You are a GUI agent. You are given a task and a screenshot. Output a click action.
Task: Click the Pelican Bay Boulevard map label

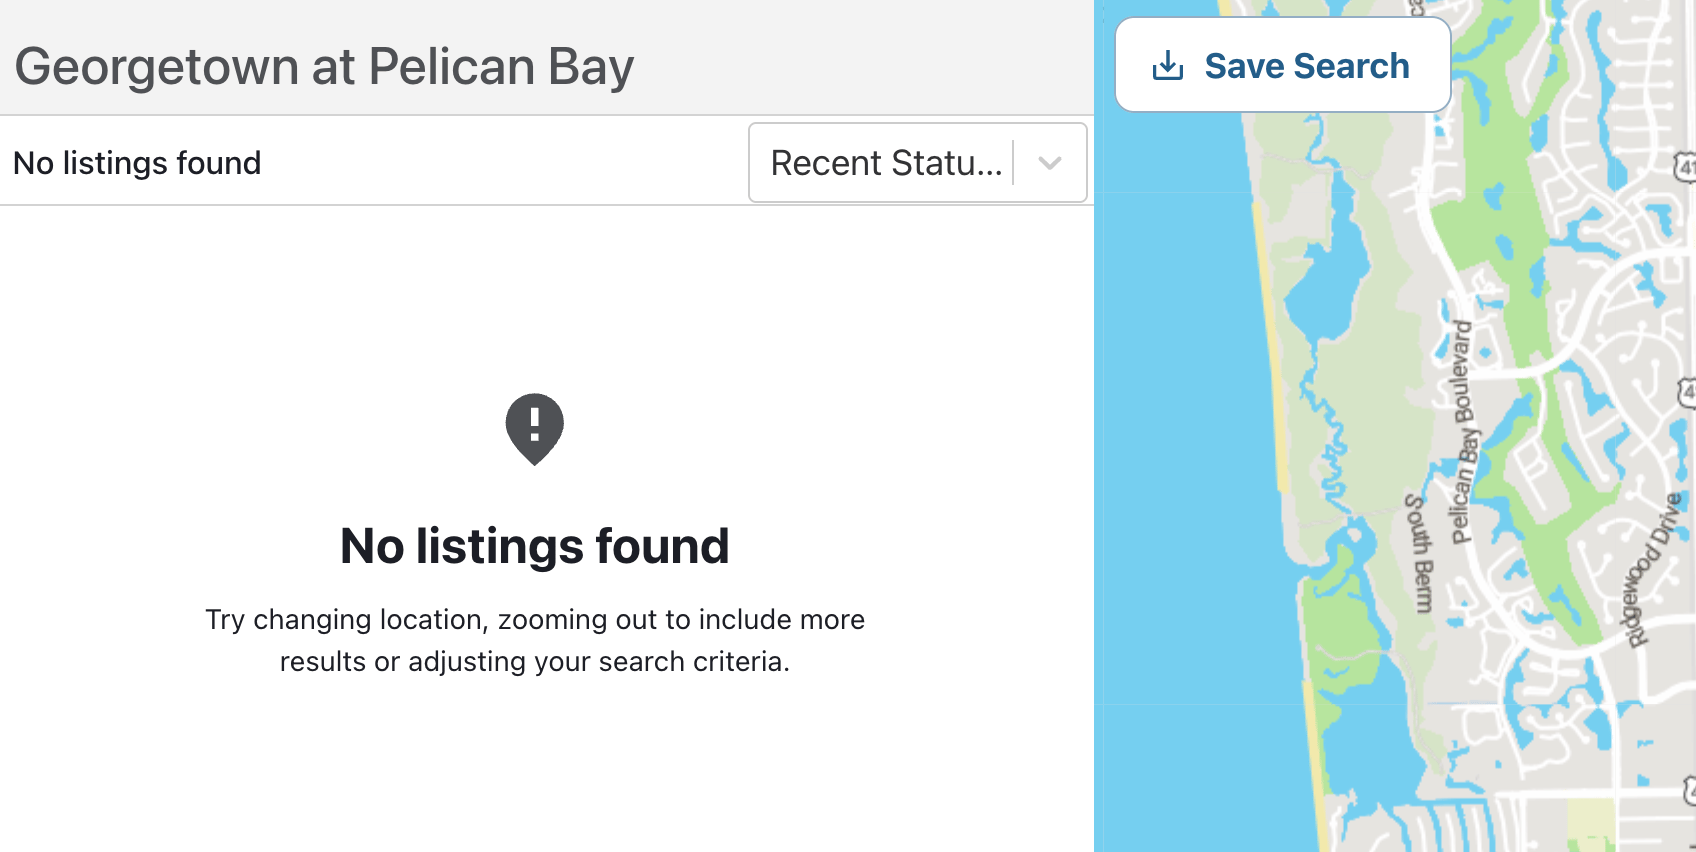1462,432
